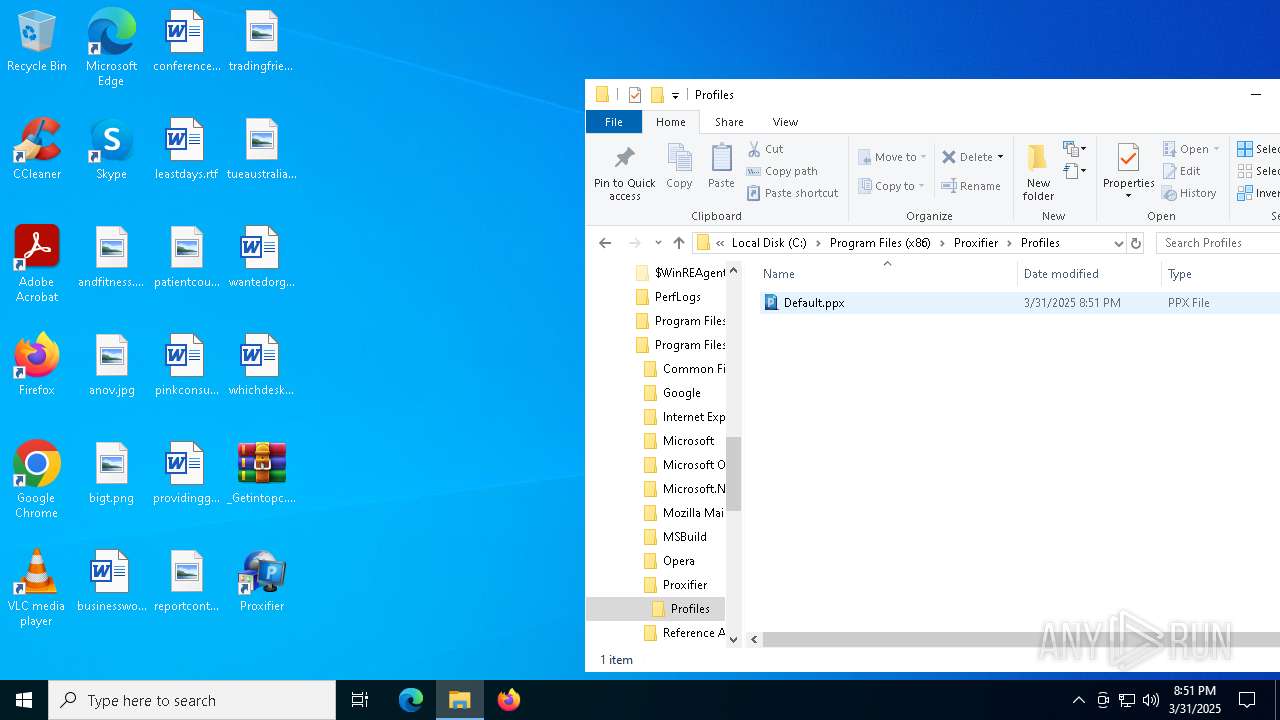
Task: Click Local Disk (C:) in the breadcrumb
Action: coord(769,243)
